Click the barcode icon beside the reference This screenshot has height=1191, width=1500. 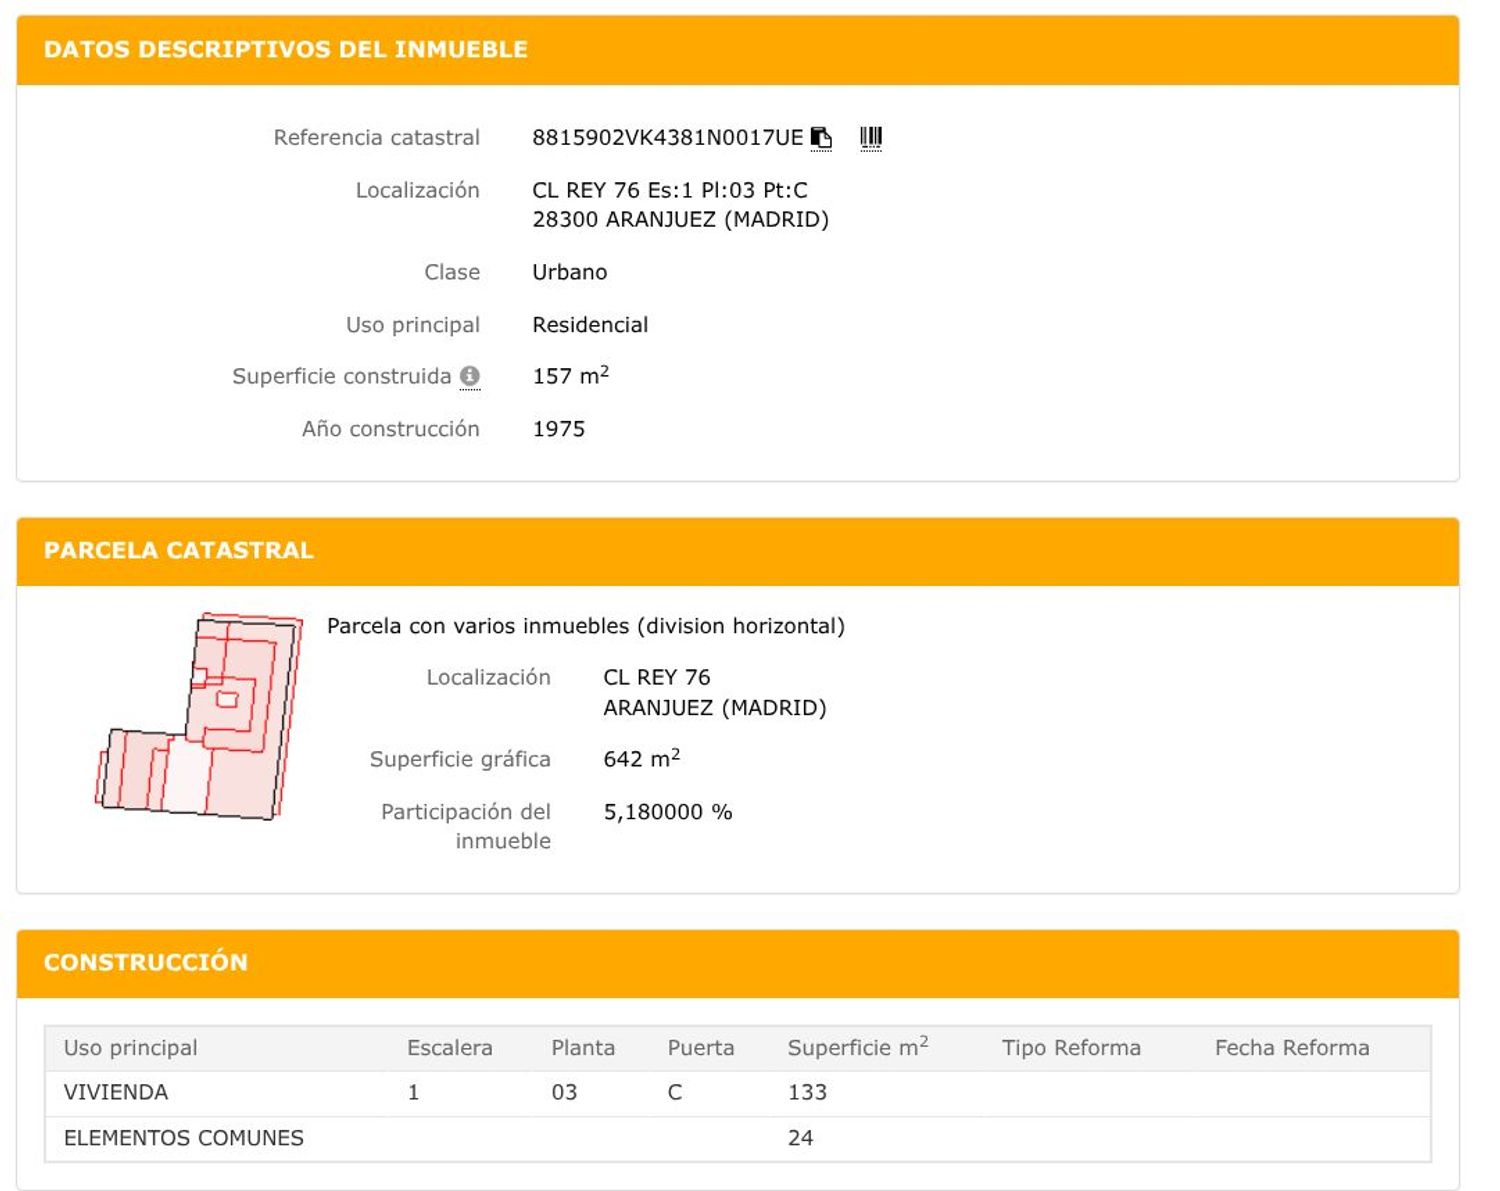click(x=871, y=138)
